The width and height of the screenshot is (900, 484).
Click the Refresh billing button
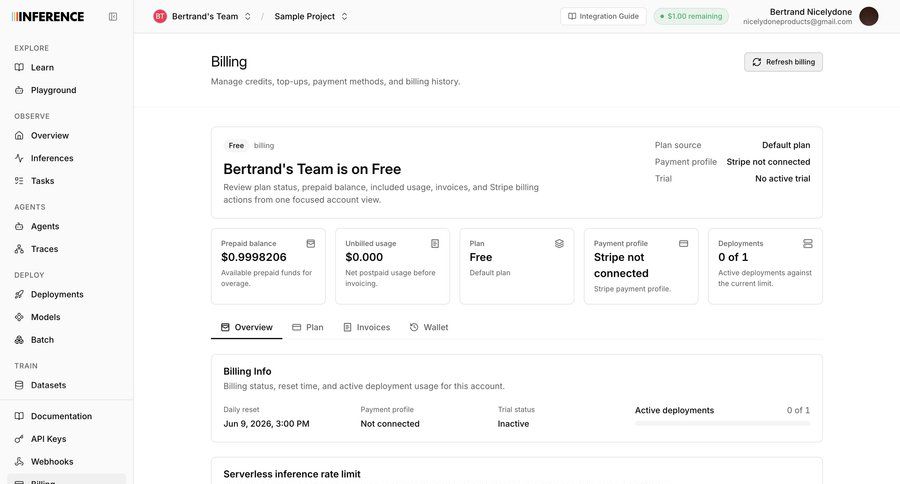click(x=783, y=62)
